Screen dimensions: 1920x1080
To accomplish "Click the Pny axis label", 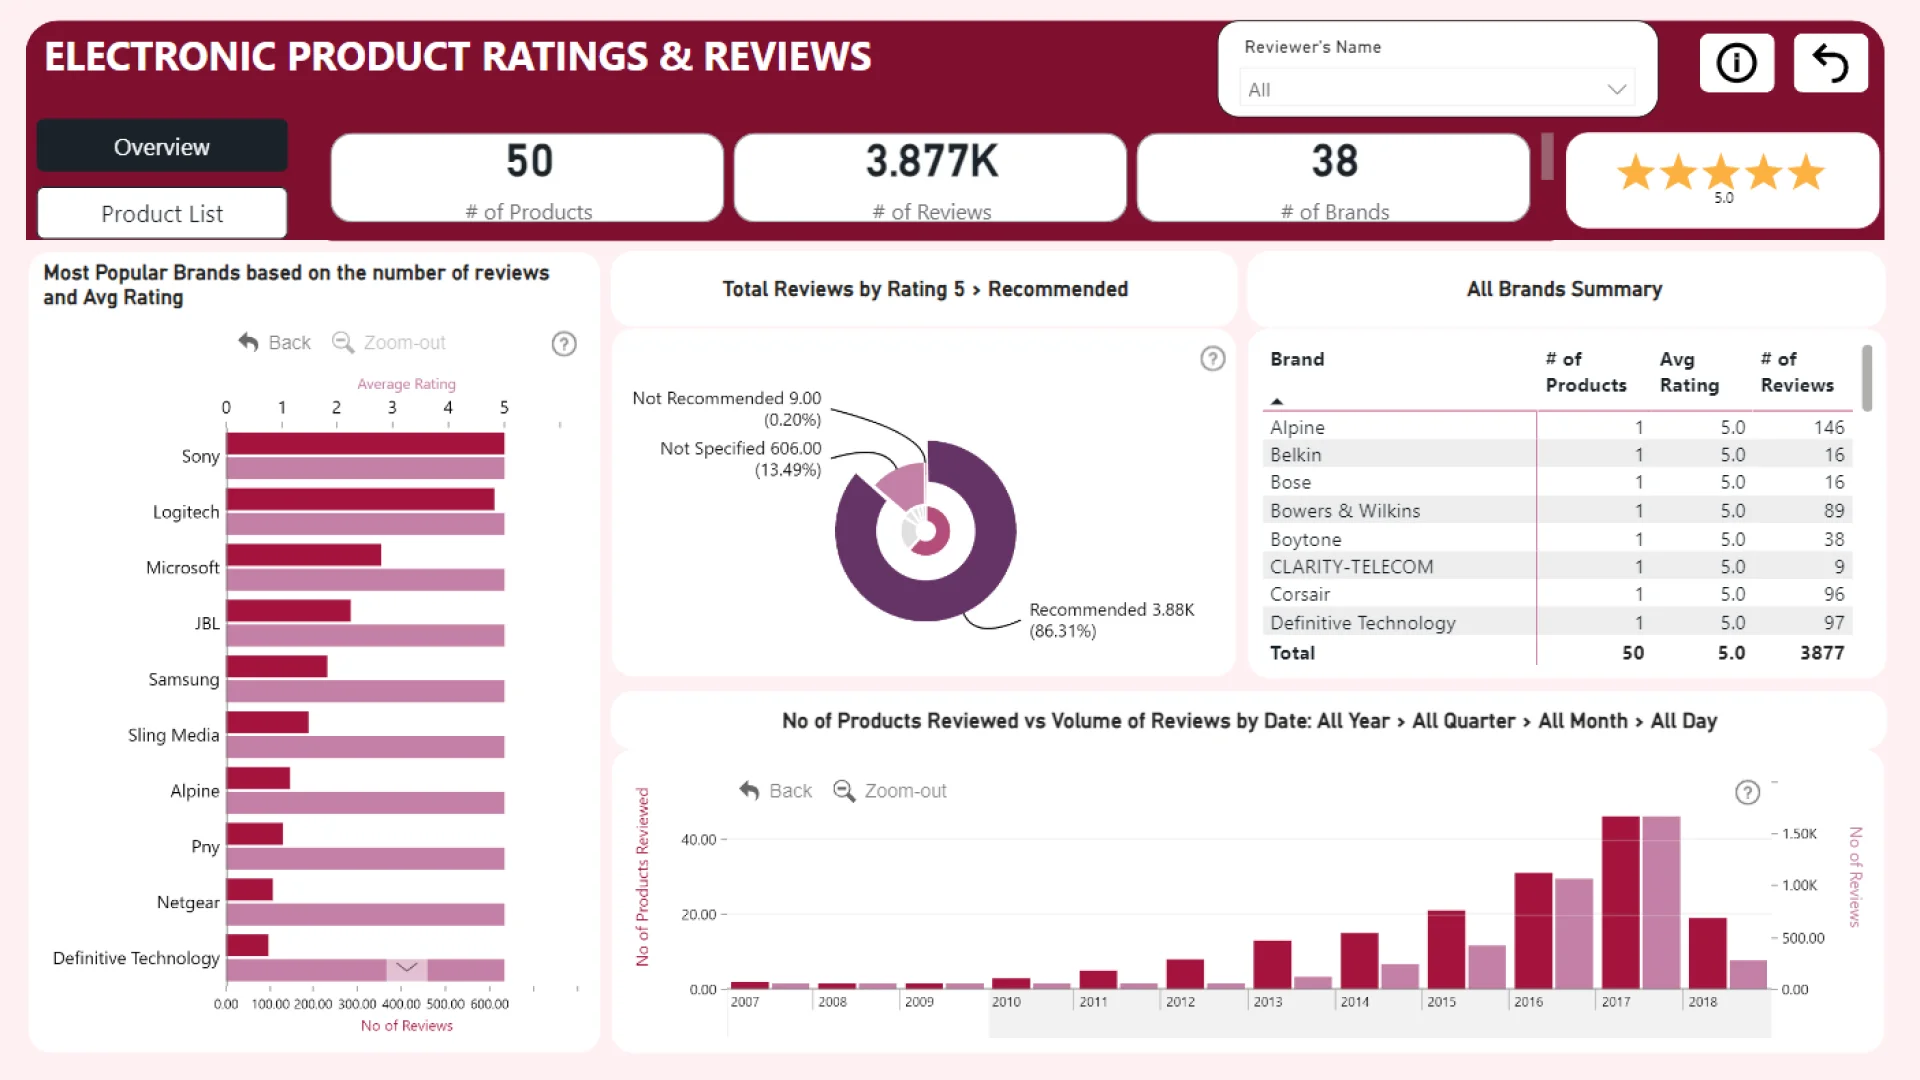I will click(x=205, y=847).
